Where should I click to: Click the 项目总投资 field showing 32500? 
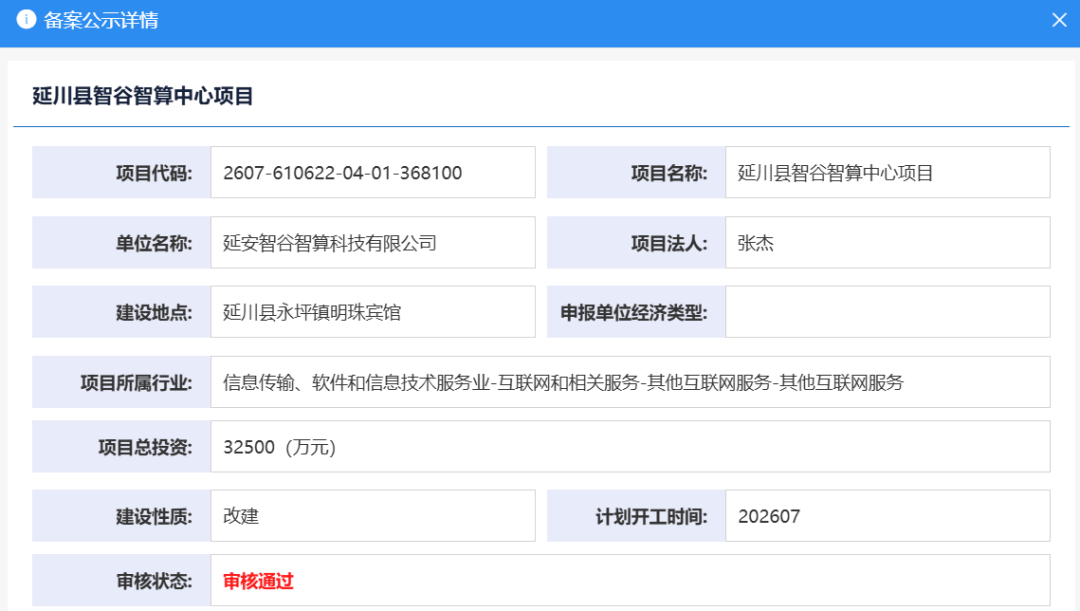[630, 446]
